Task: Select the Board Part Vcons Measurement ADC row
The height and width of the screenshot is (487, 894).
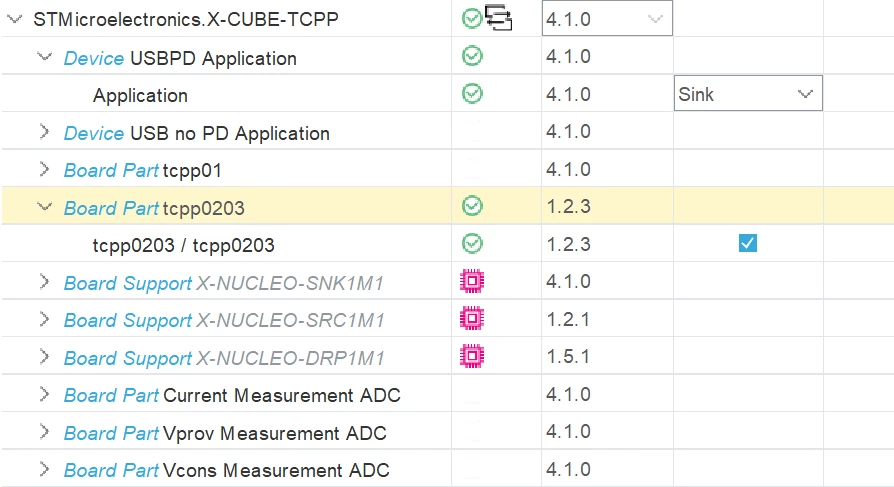Action: tap(447, 469)
